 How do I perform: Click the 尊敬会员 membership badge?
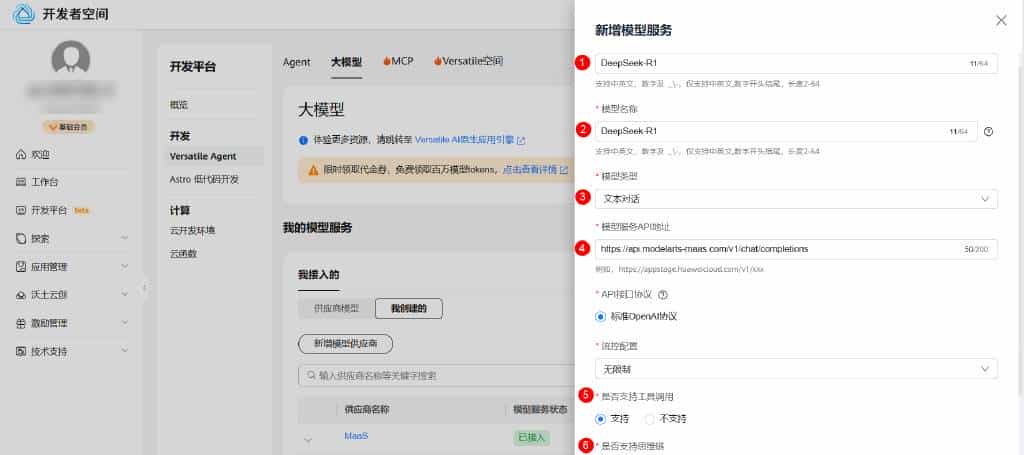pos(69,127)
